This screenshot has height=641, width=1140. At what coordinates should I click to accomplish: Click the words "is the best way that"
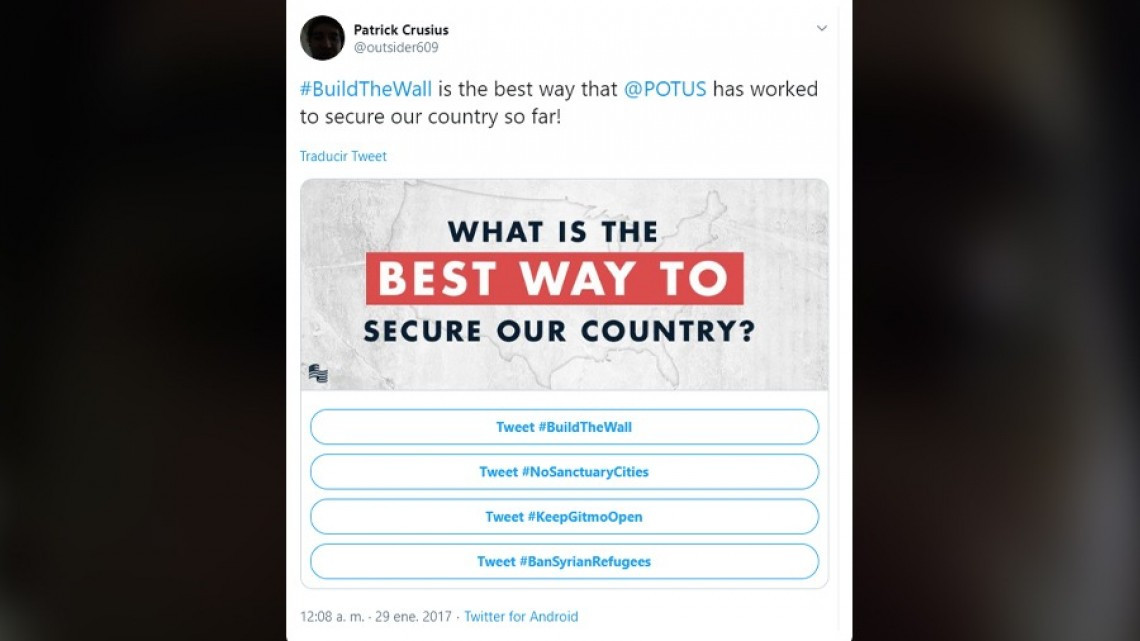pos(528,89)
